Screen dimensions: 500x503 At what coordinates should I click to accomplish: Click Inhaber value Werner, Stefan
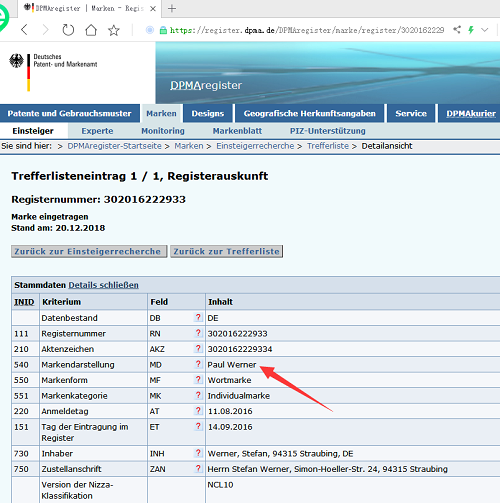(x=280, y=454)
